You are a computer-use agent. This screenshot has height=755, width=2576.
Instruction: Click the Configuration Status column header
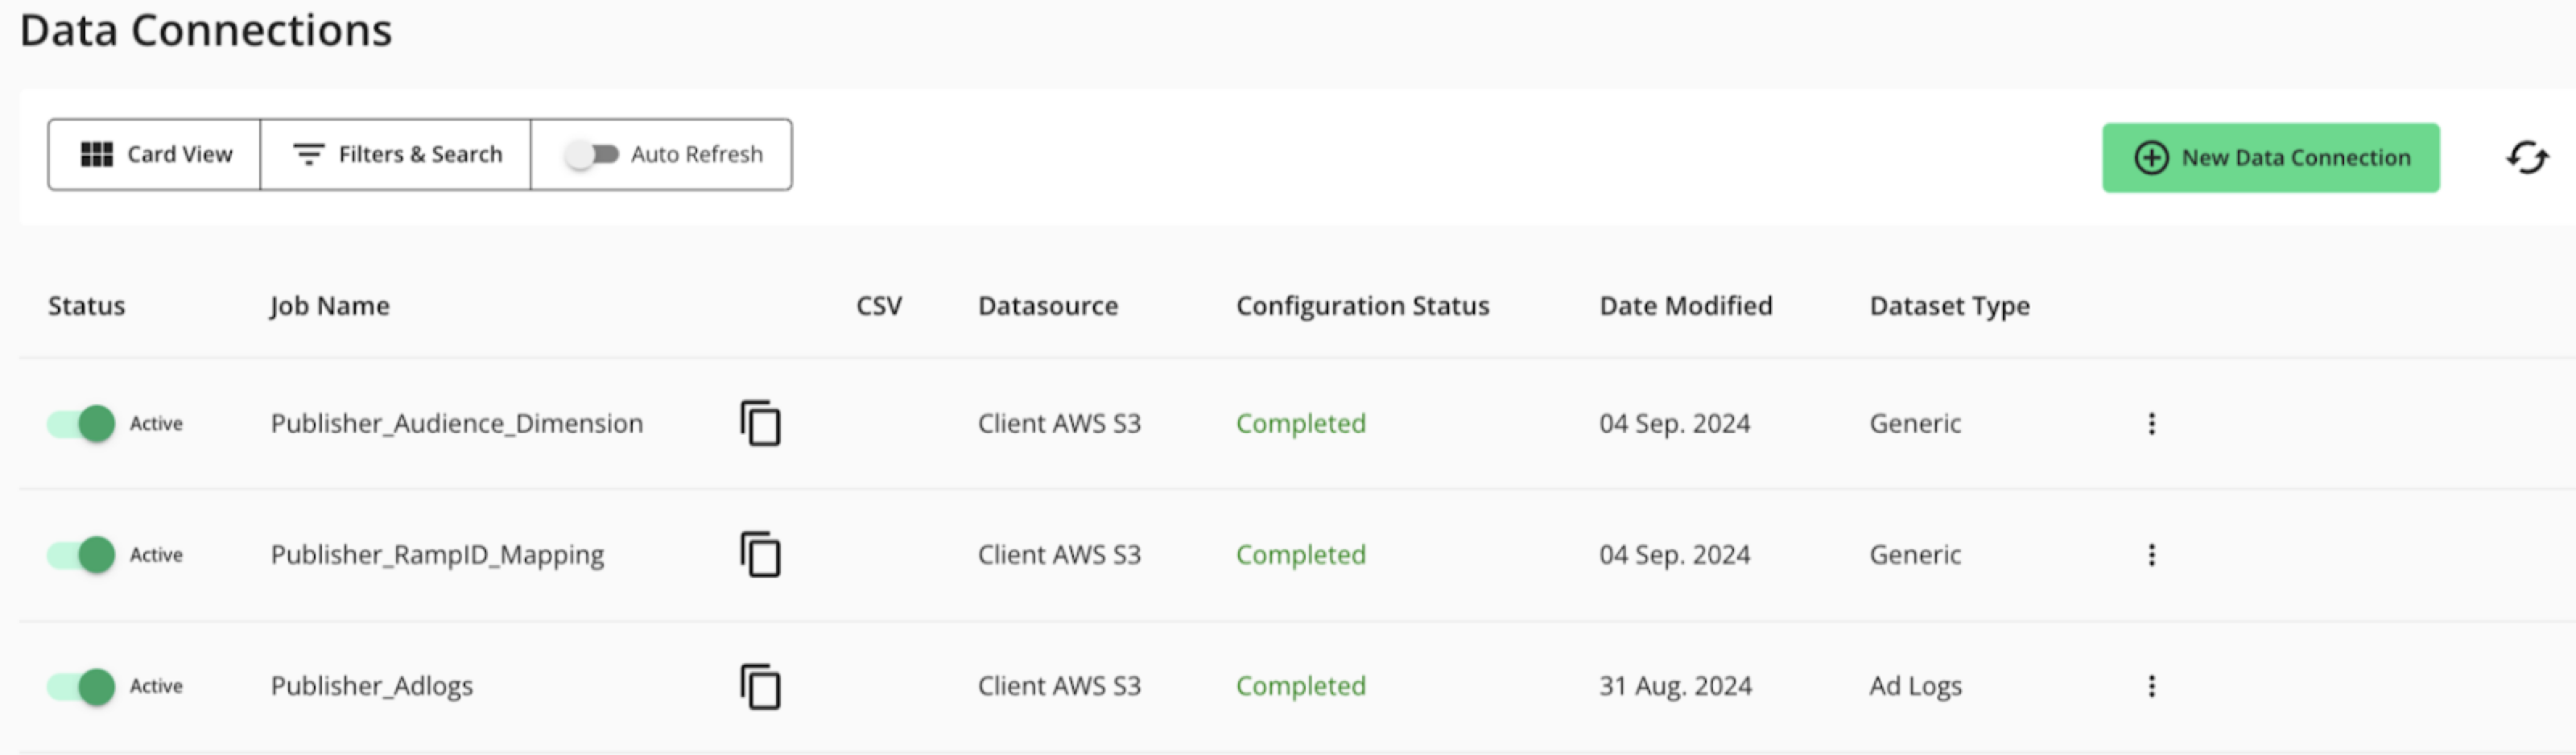[1362, 305]
